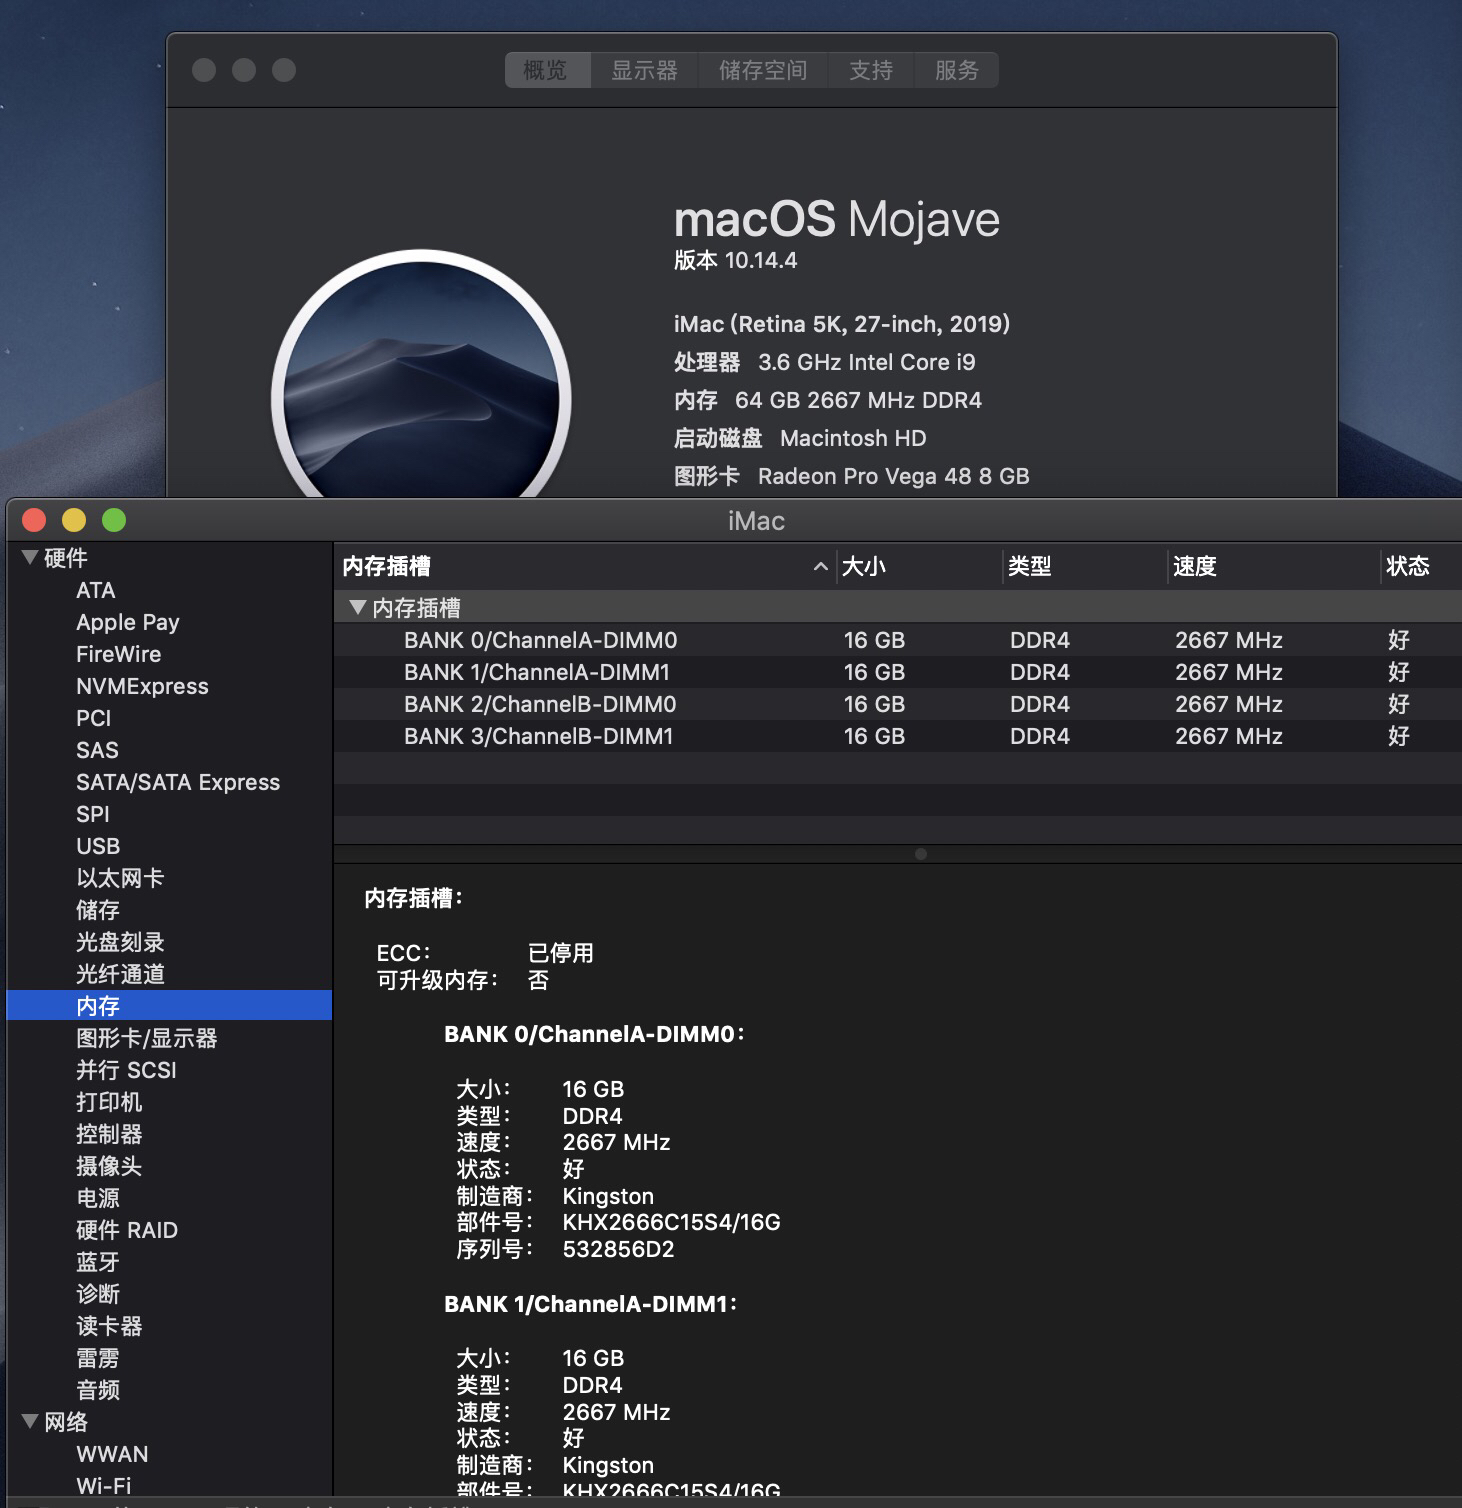Minimize the iMac system report window

coord(74,520)
